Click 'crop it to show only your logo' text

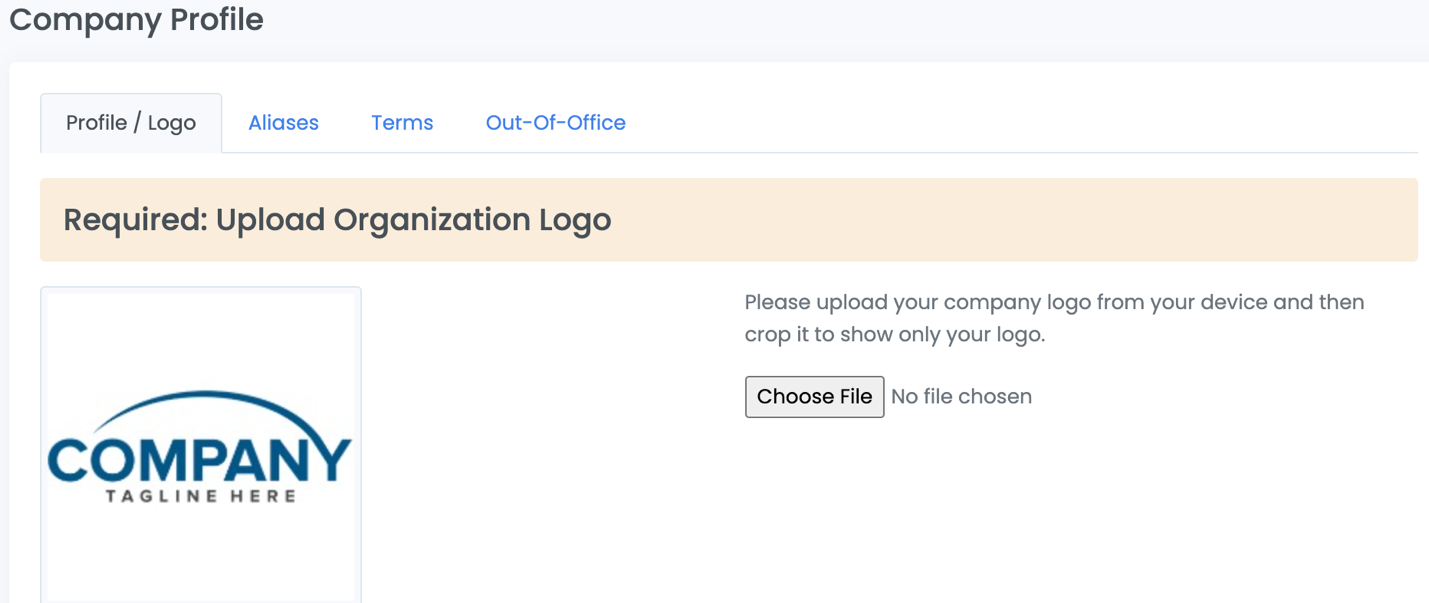tap(895, 335)
